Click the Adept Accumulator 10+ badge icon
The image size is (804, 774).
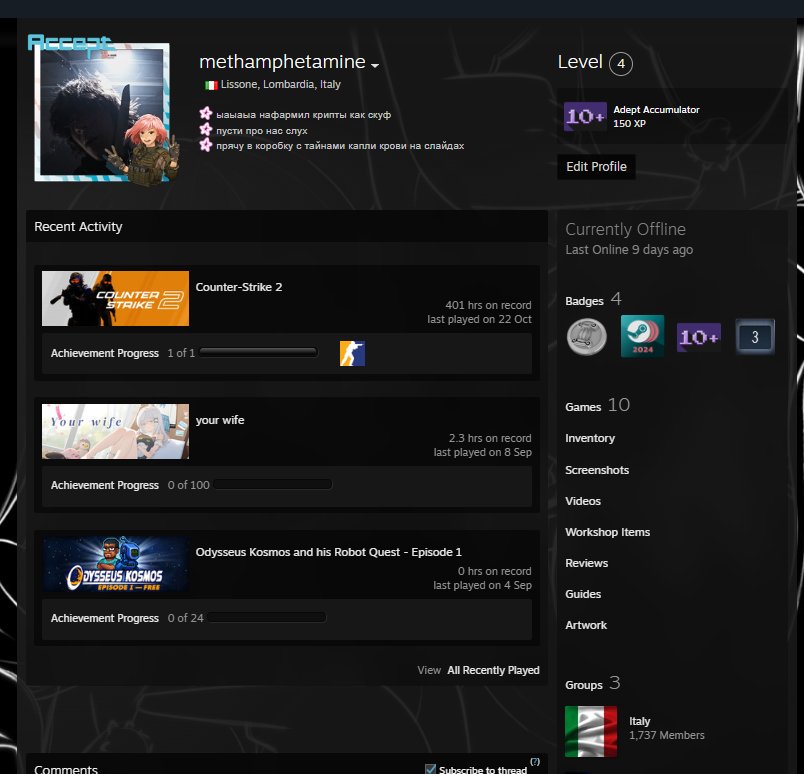point(583,116)
